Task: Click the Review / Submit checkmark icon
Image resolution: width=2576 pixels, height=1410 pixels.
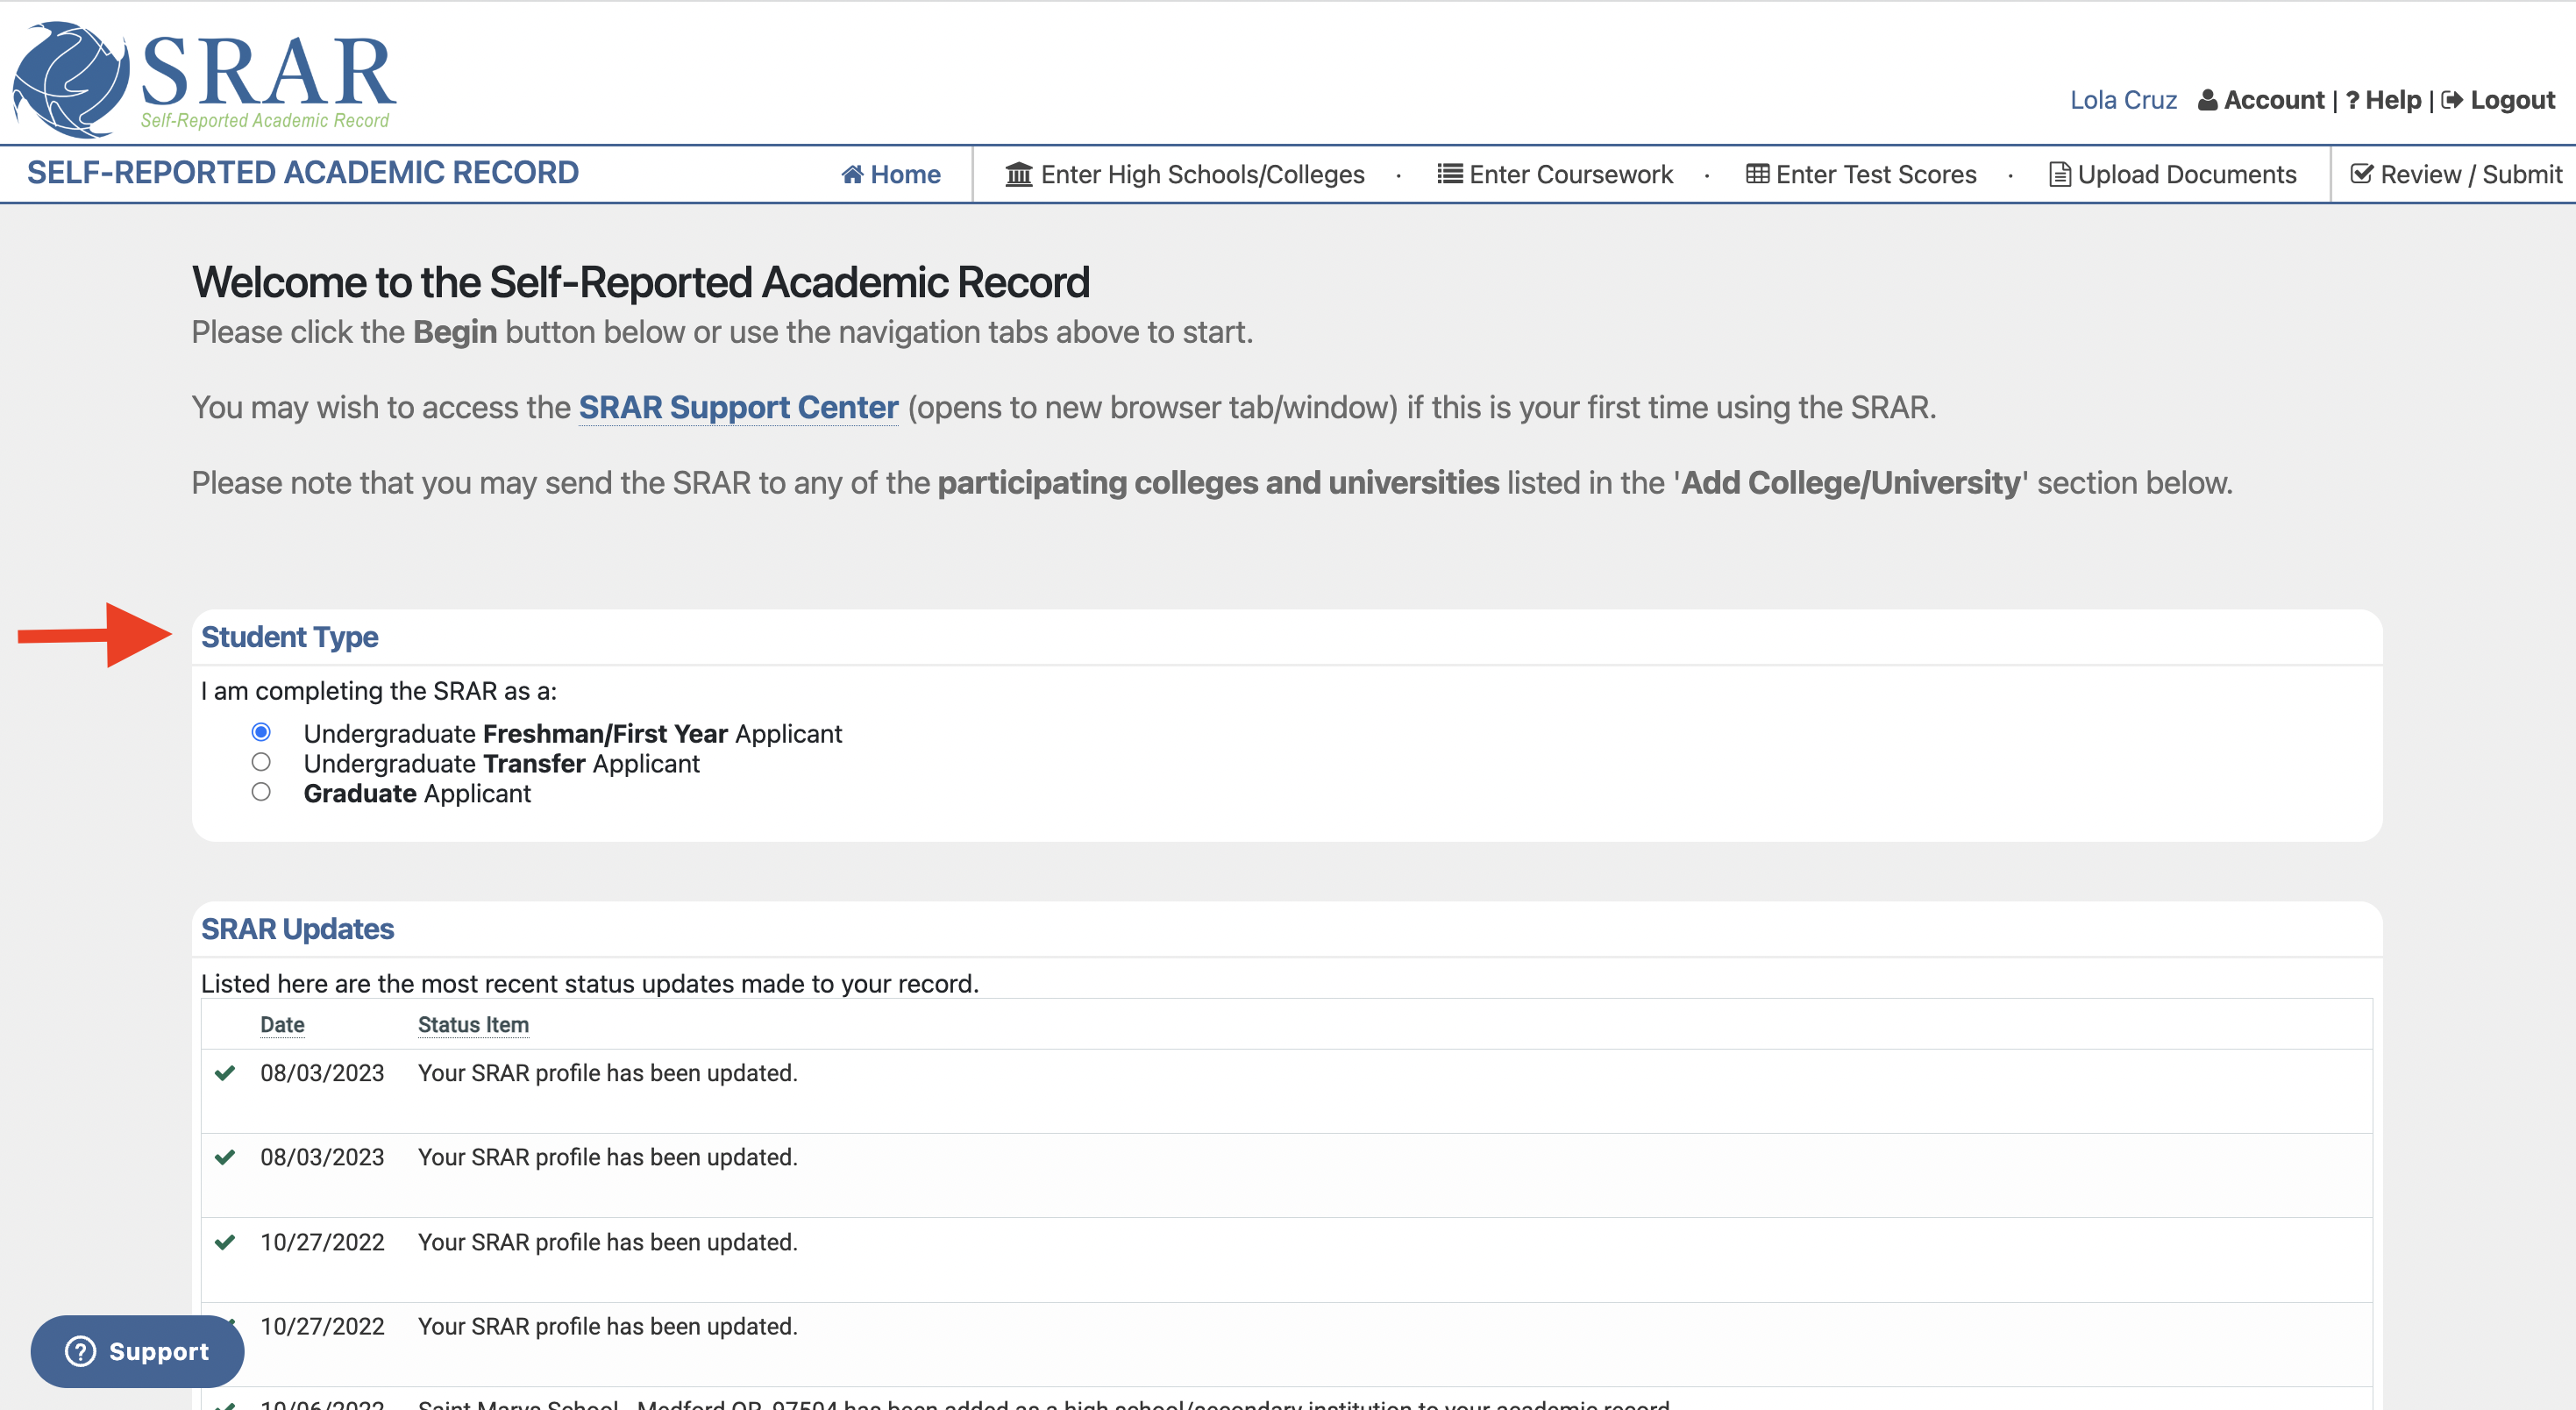Action: pos(2361,174)
